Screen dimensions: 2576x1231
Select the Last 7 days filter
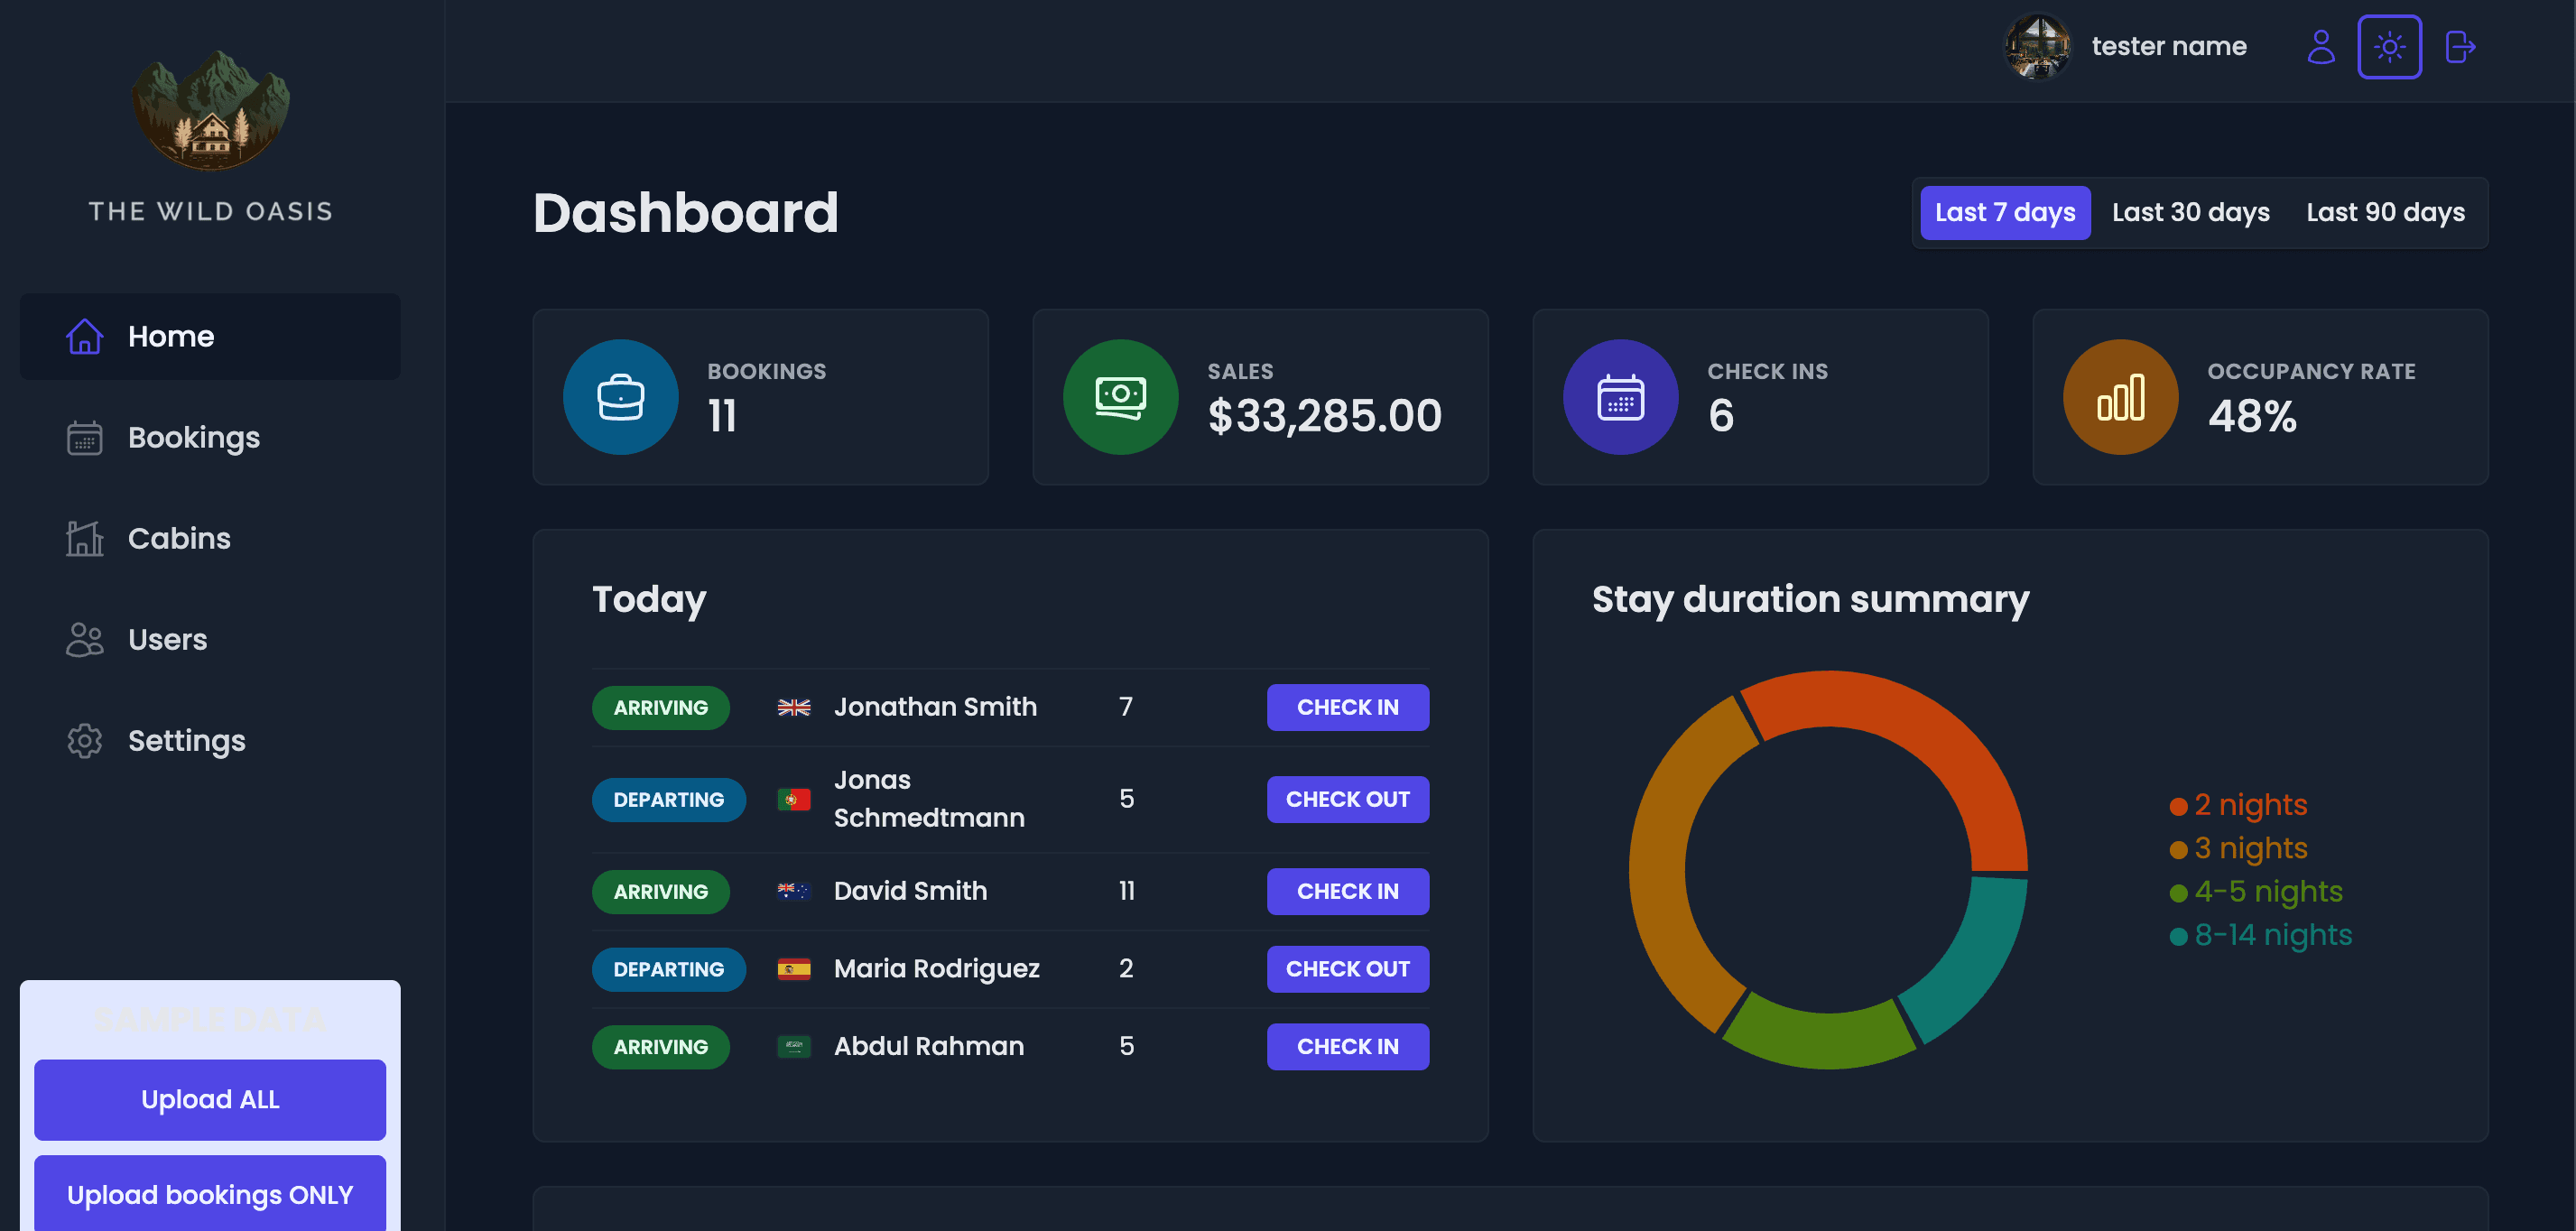(x=2004, y=213)
